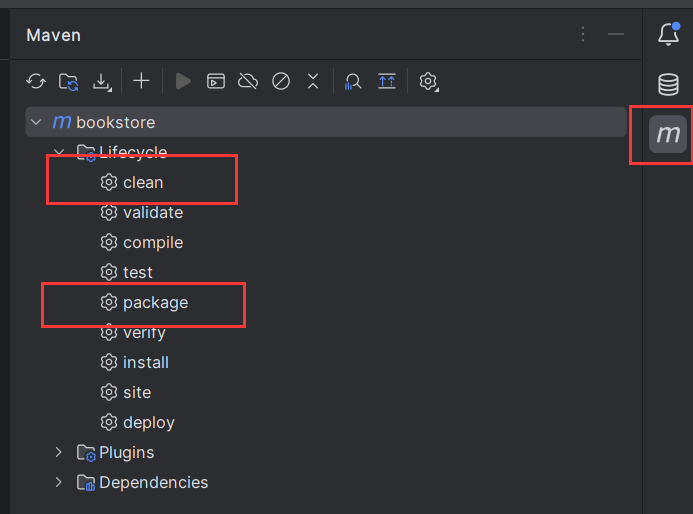Open the Notifications bell

pyautogui.click(x=668, y=35)
